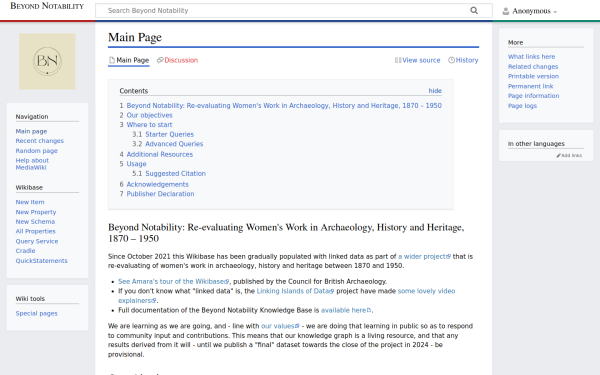Viewport: 600px width, 375px height.
Task: Click Add links under other languages
Action: (x=569, y=155)
